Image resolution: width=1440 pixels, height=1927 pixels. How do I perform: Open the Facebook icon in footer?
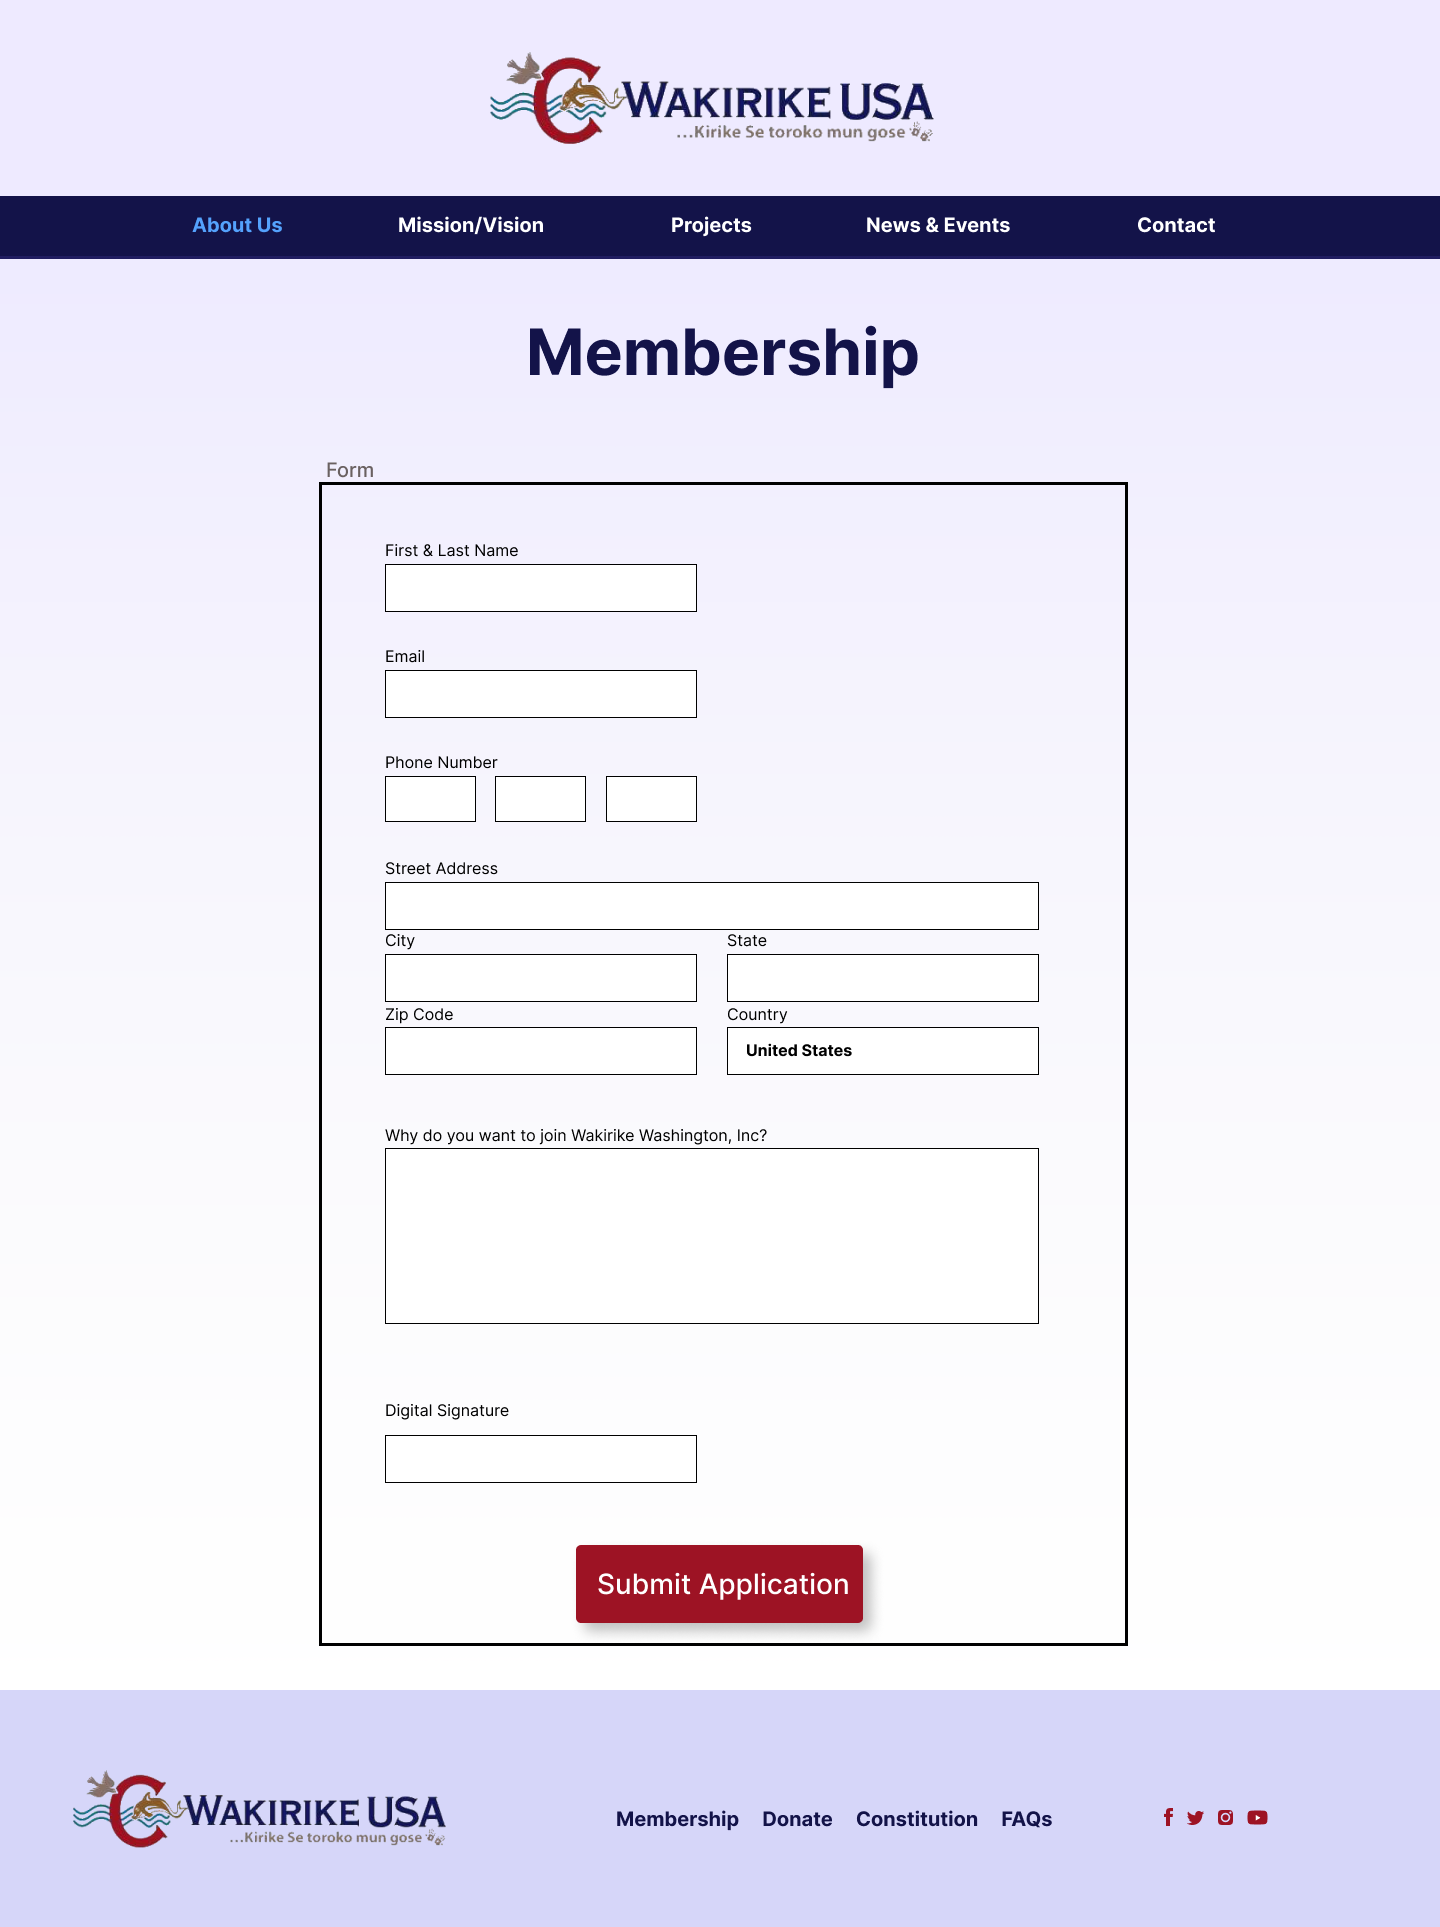(1168, 1817)
